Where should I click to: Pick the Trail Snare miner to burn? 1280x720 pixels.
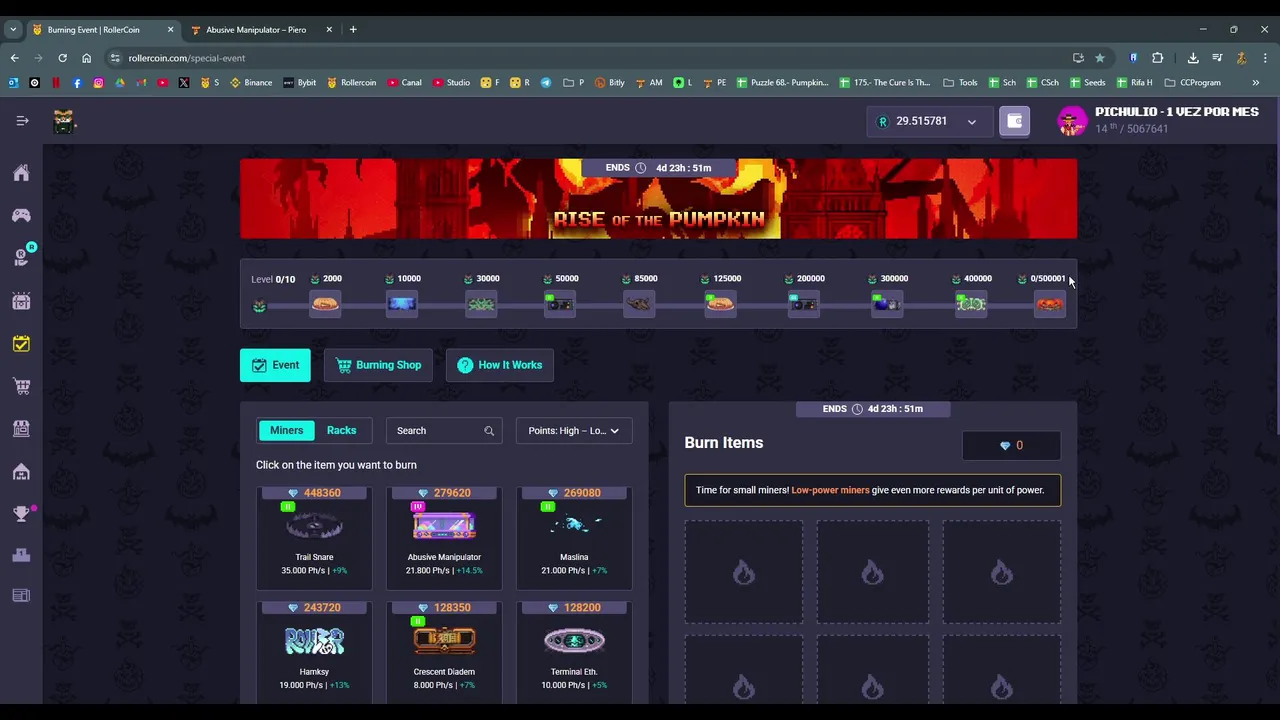click(x=314, y=536)
